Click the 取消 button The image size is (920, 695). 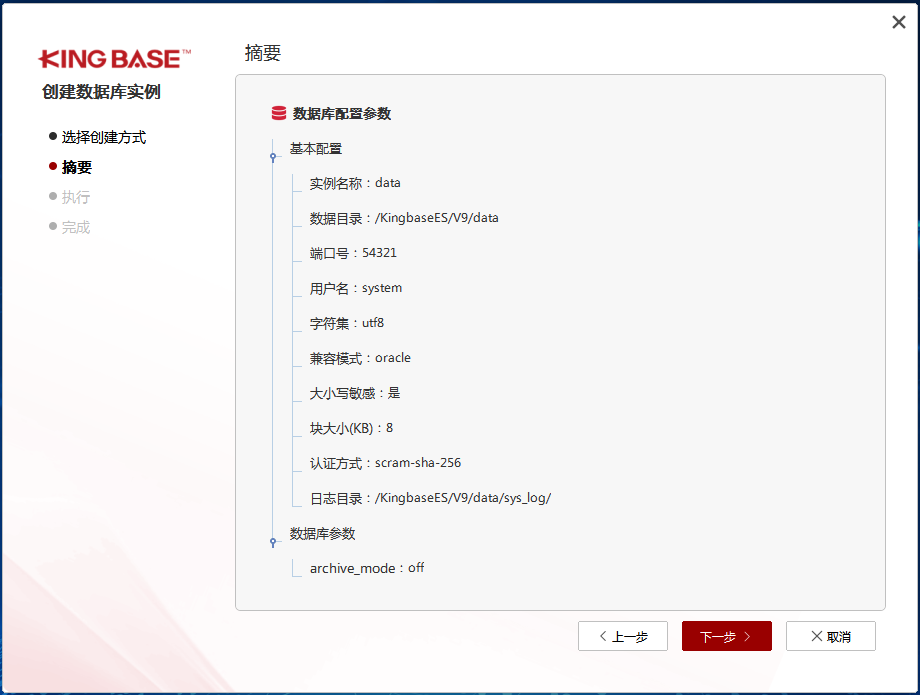(x=831, y=636)
